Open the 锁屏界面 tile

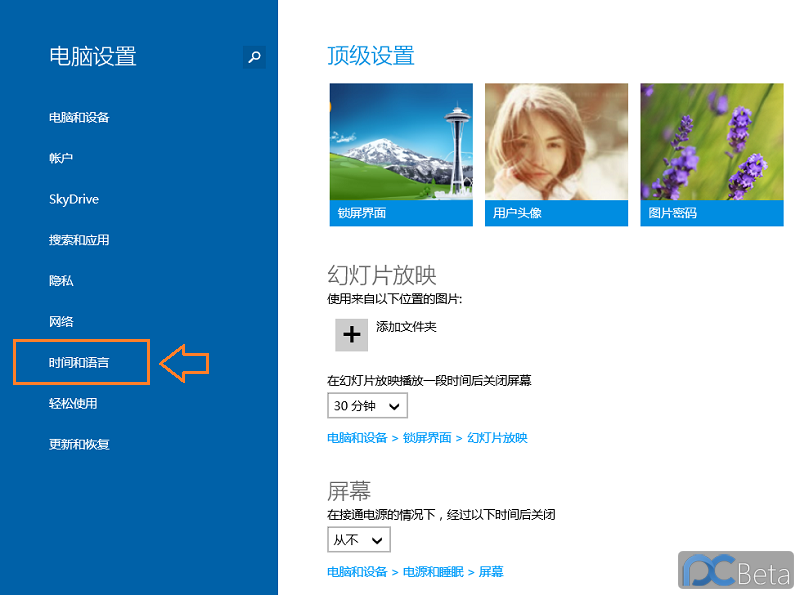coord(401,155)
